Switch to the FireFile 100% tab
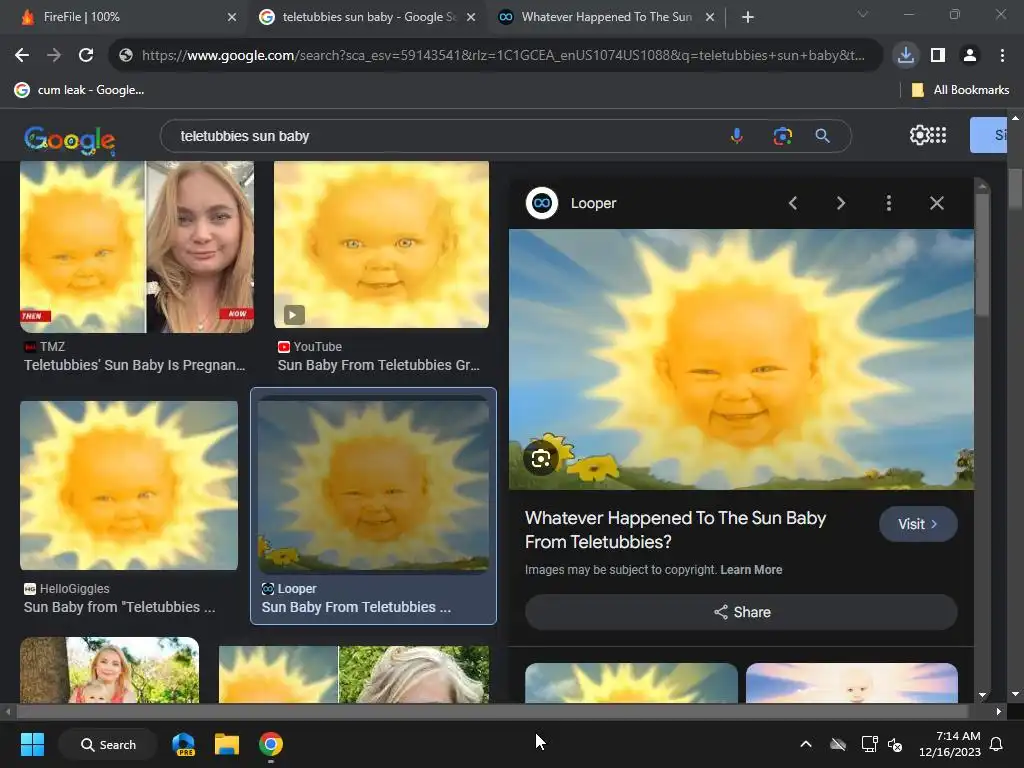 point(124,17)
